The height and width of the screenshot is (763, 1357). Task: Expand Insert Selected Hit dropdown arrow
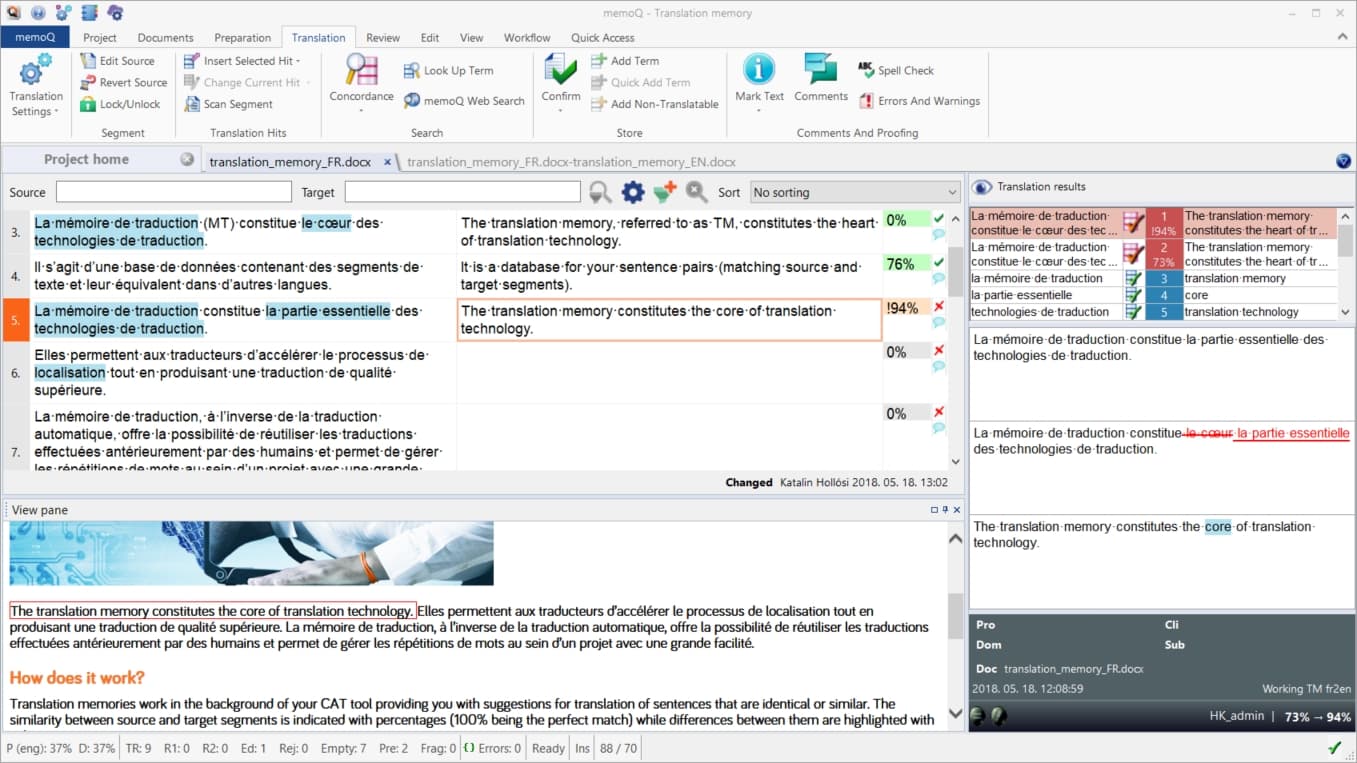coord(300,61)
